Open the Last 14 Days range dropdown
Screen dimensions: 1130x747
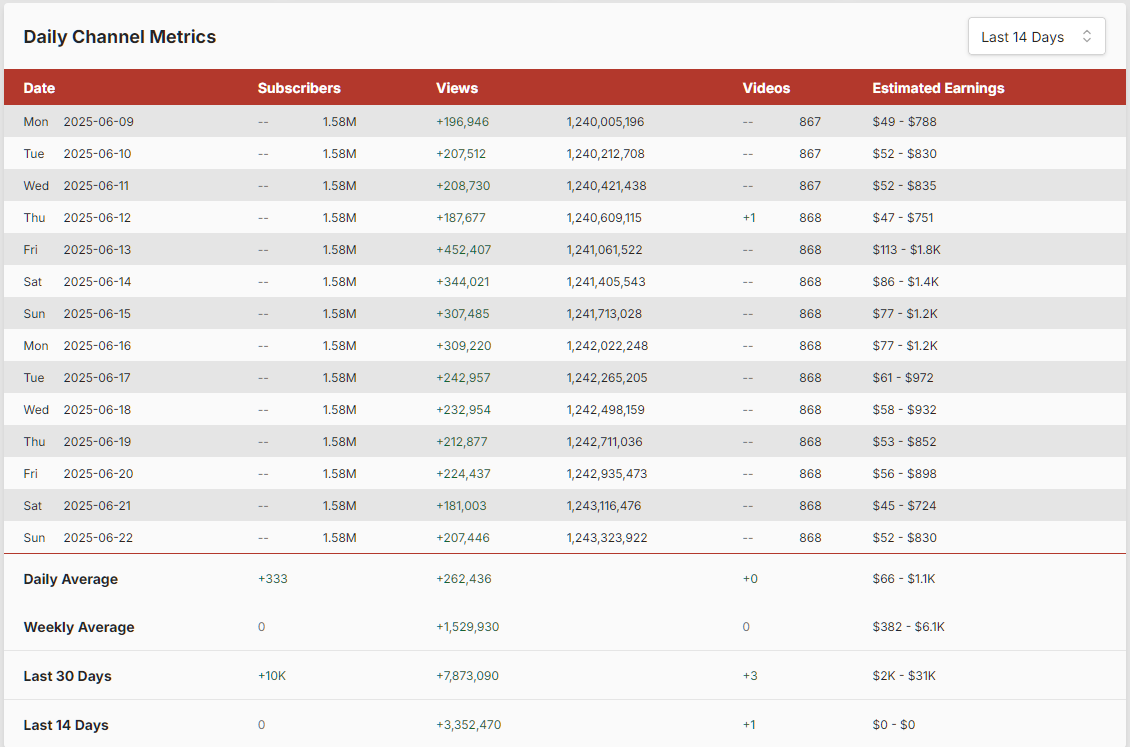(x=1036, y=37)
